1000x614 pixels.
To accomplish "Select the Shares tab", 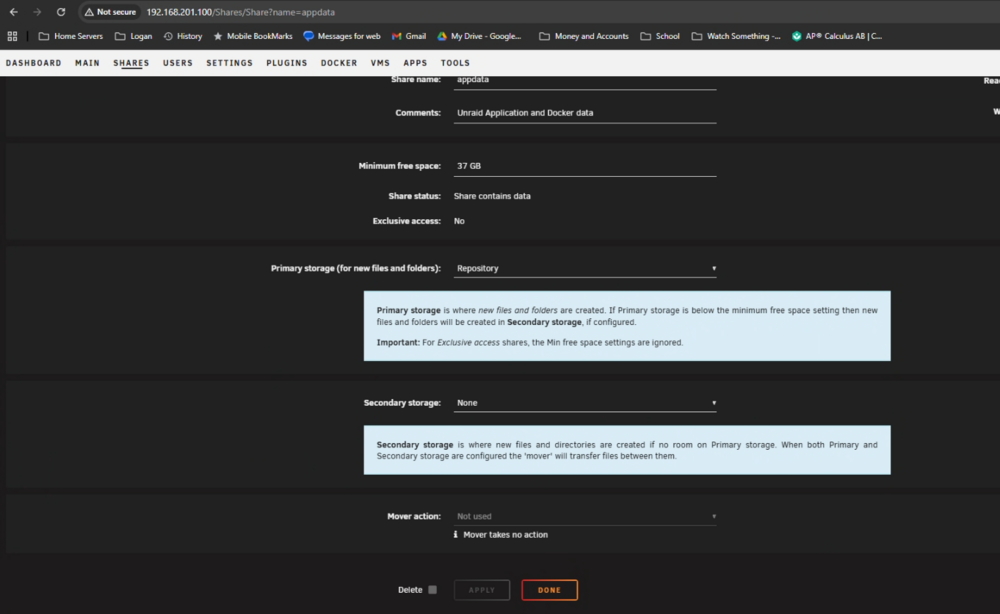I will click(131, 63).
